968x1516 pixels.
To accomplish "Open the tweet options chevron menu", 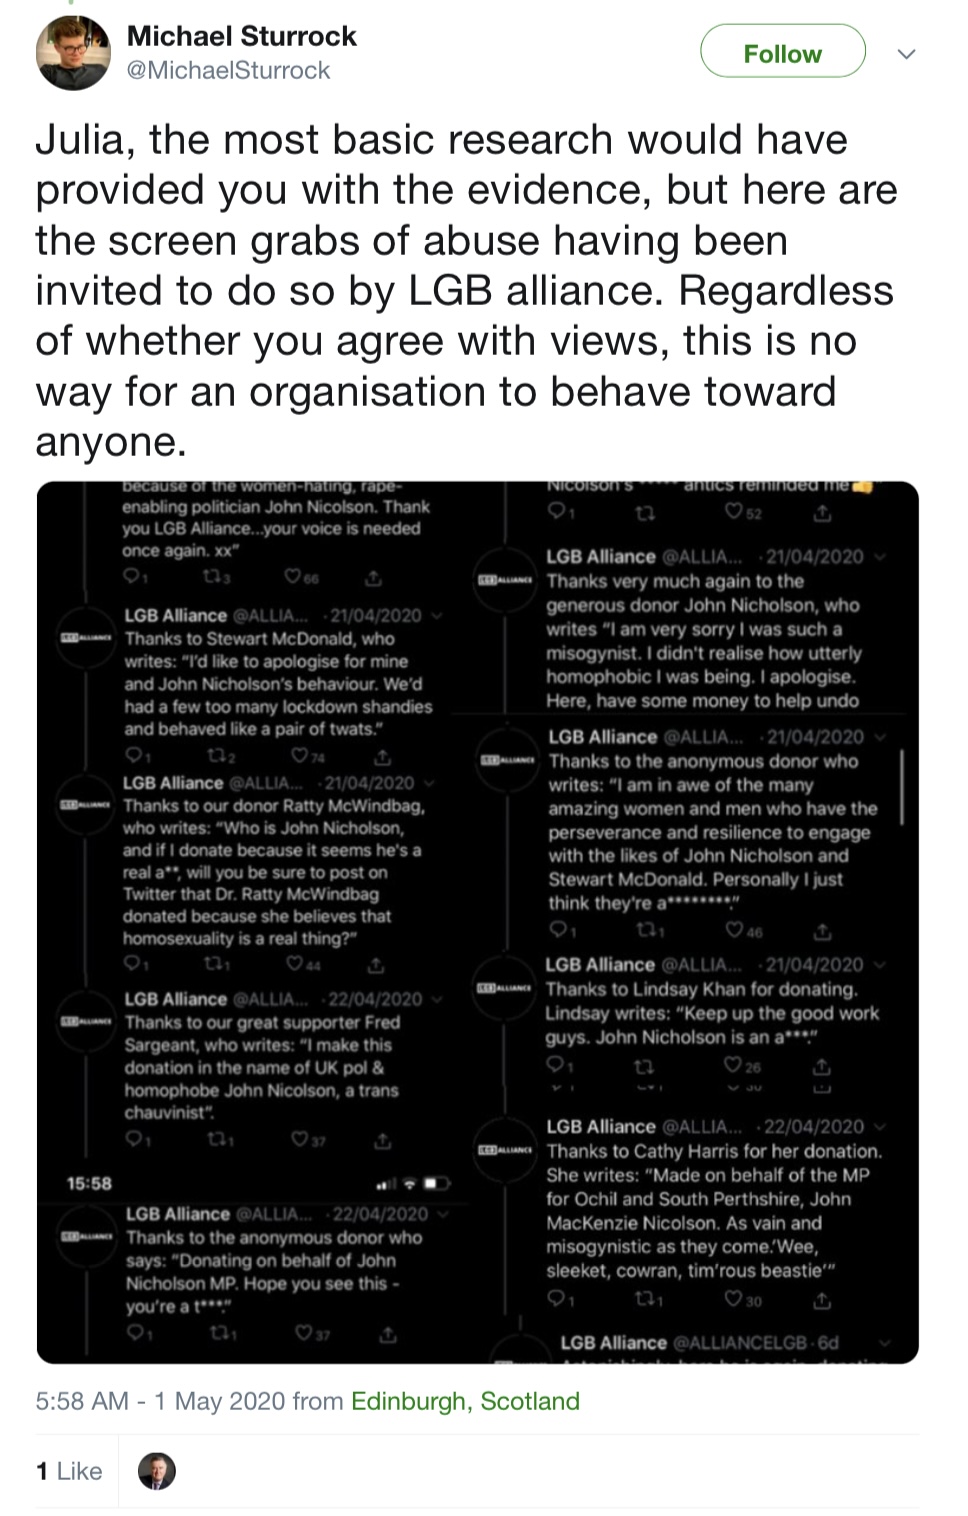I will 906,54.
